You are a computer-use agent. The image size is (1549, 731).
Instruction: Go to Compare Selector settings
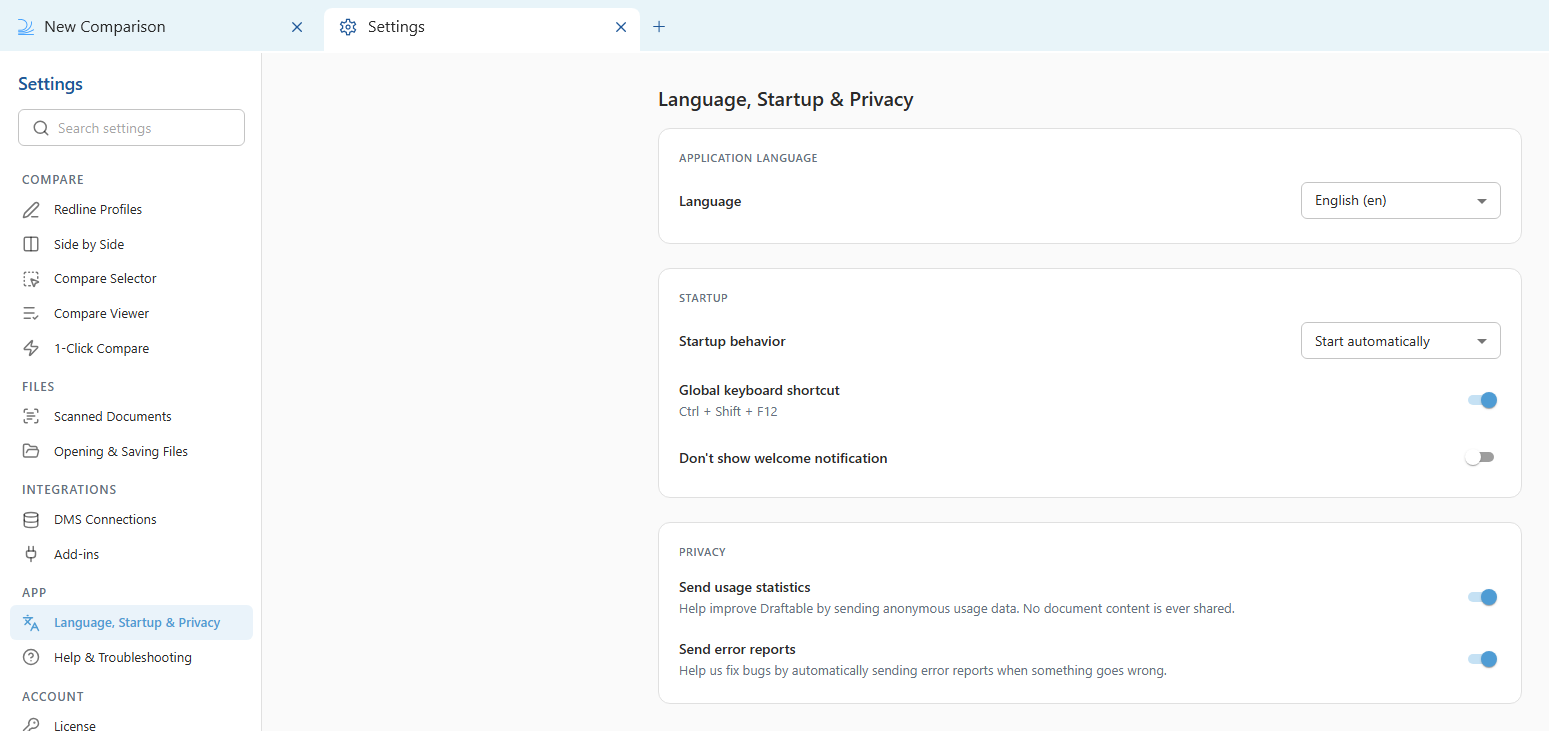pos(131,279)
